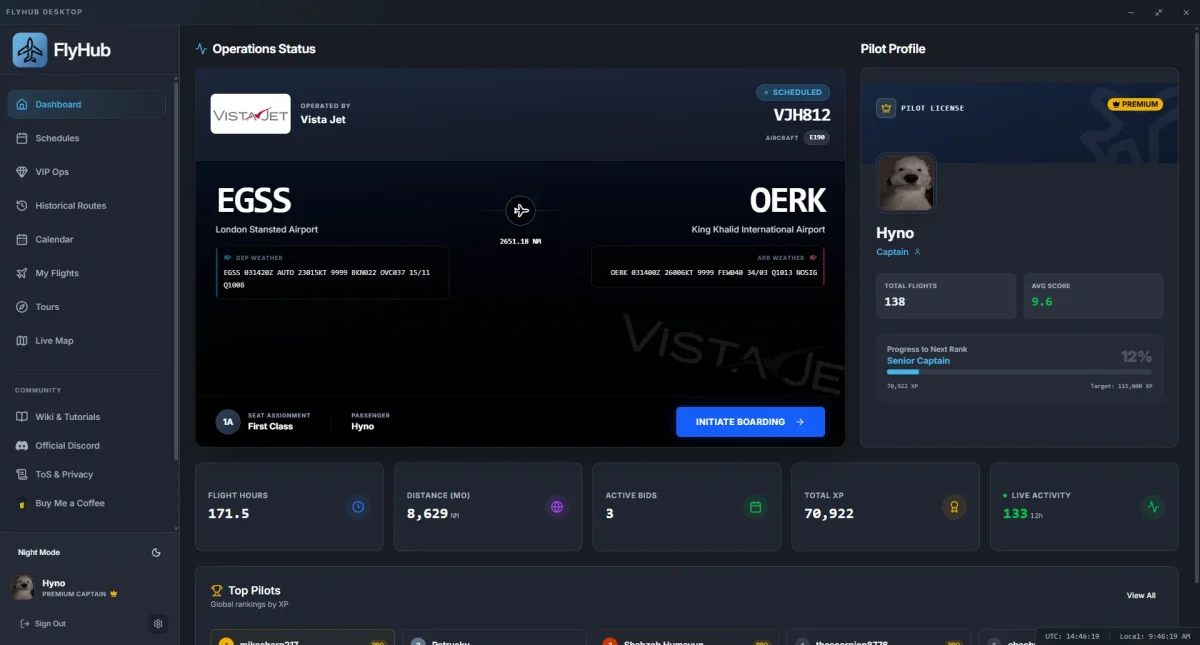Click the arrival weather METAR box
1200x645 pixels.
708,267
